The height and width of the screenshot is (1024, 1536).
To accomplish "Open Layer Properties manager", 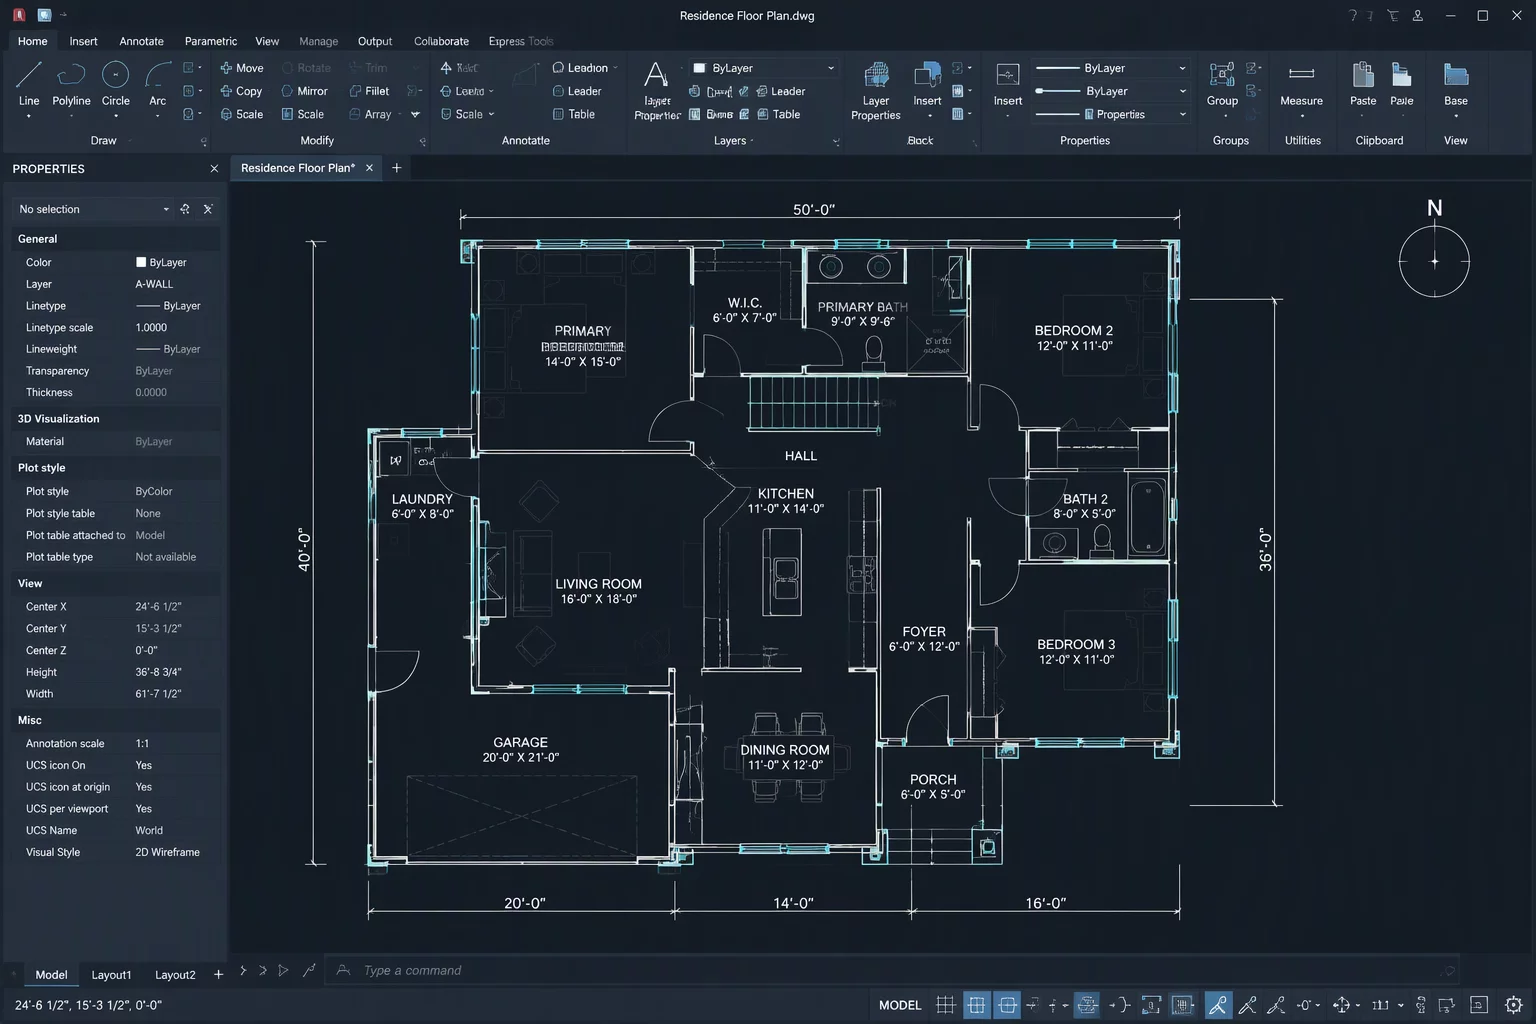I will point(876,90).
